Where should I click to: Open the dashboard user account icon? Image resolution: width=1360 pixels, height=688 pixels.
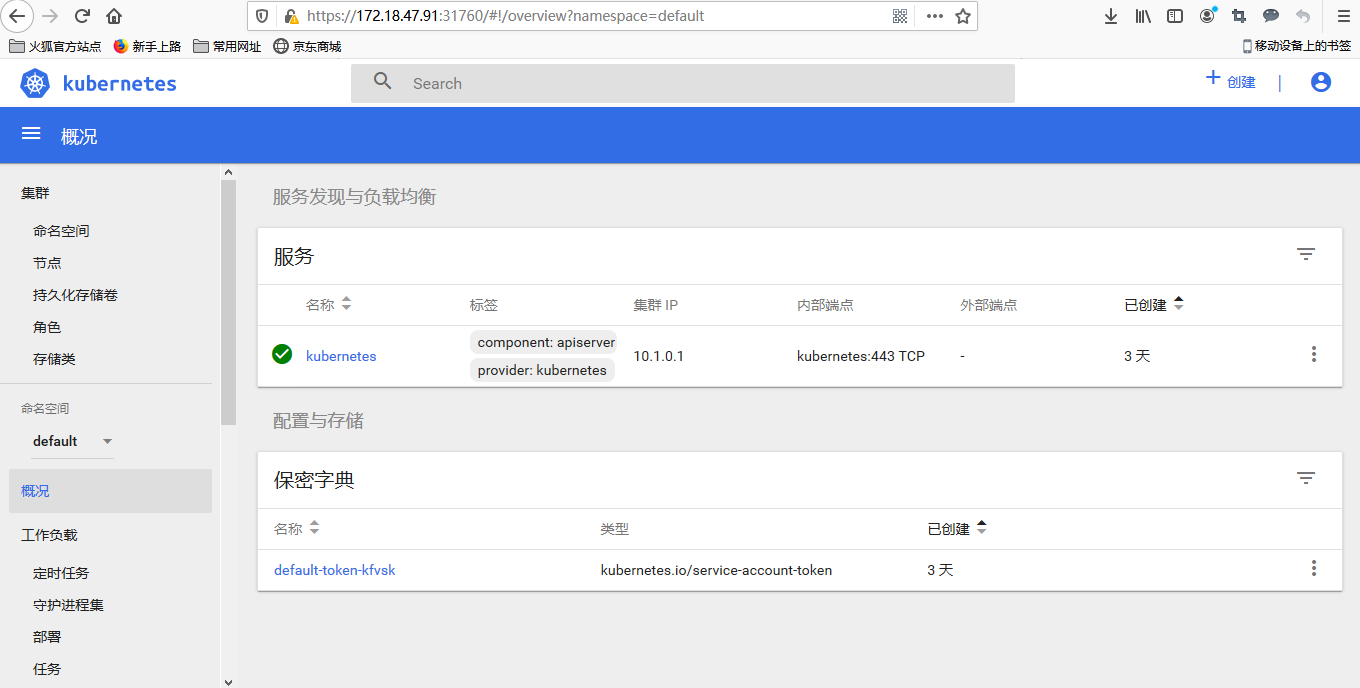(1321, 82)
